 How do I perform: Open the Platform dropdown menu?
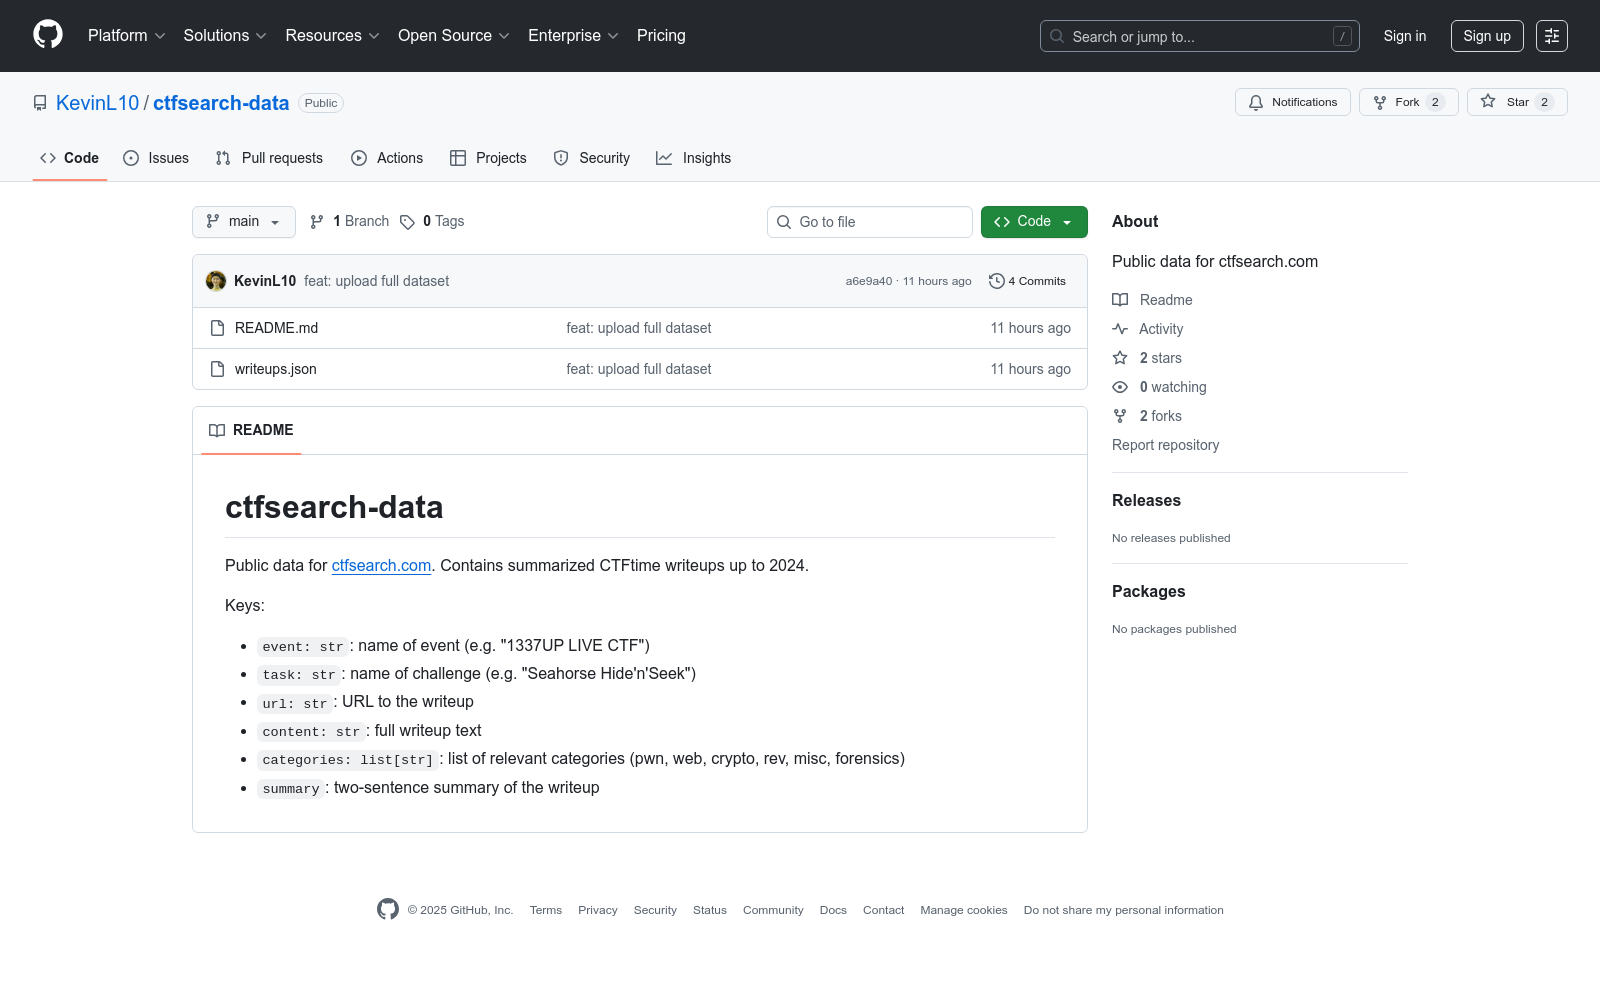126,36
